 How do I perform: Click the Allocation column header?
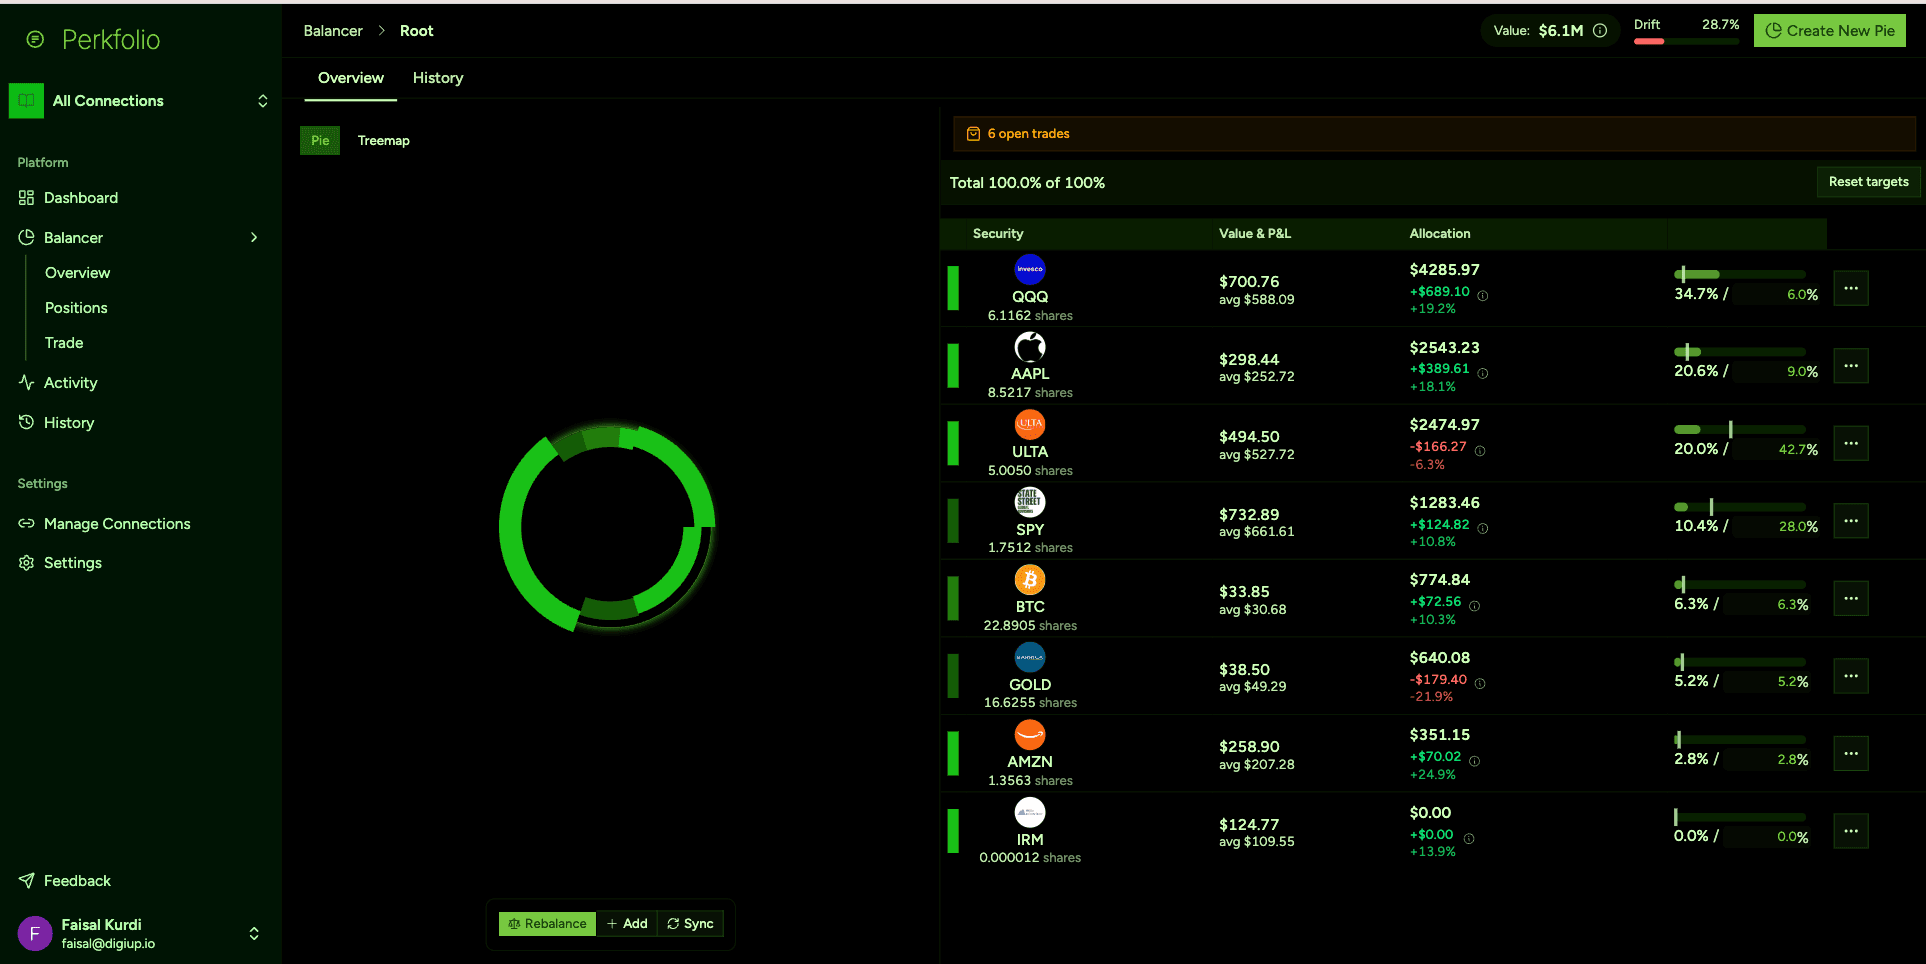(1440, 234)
